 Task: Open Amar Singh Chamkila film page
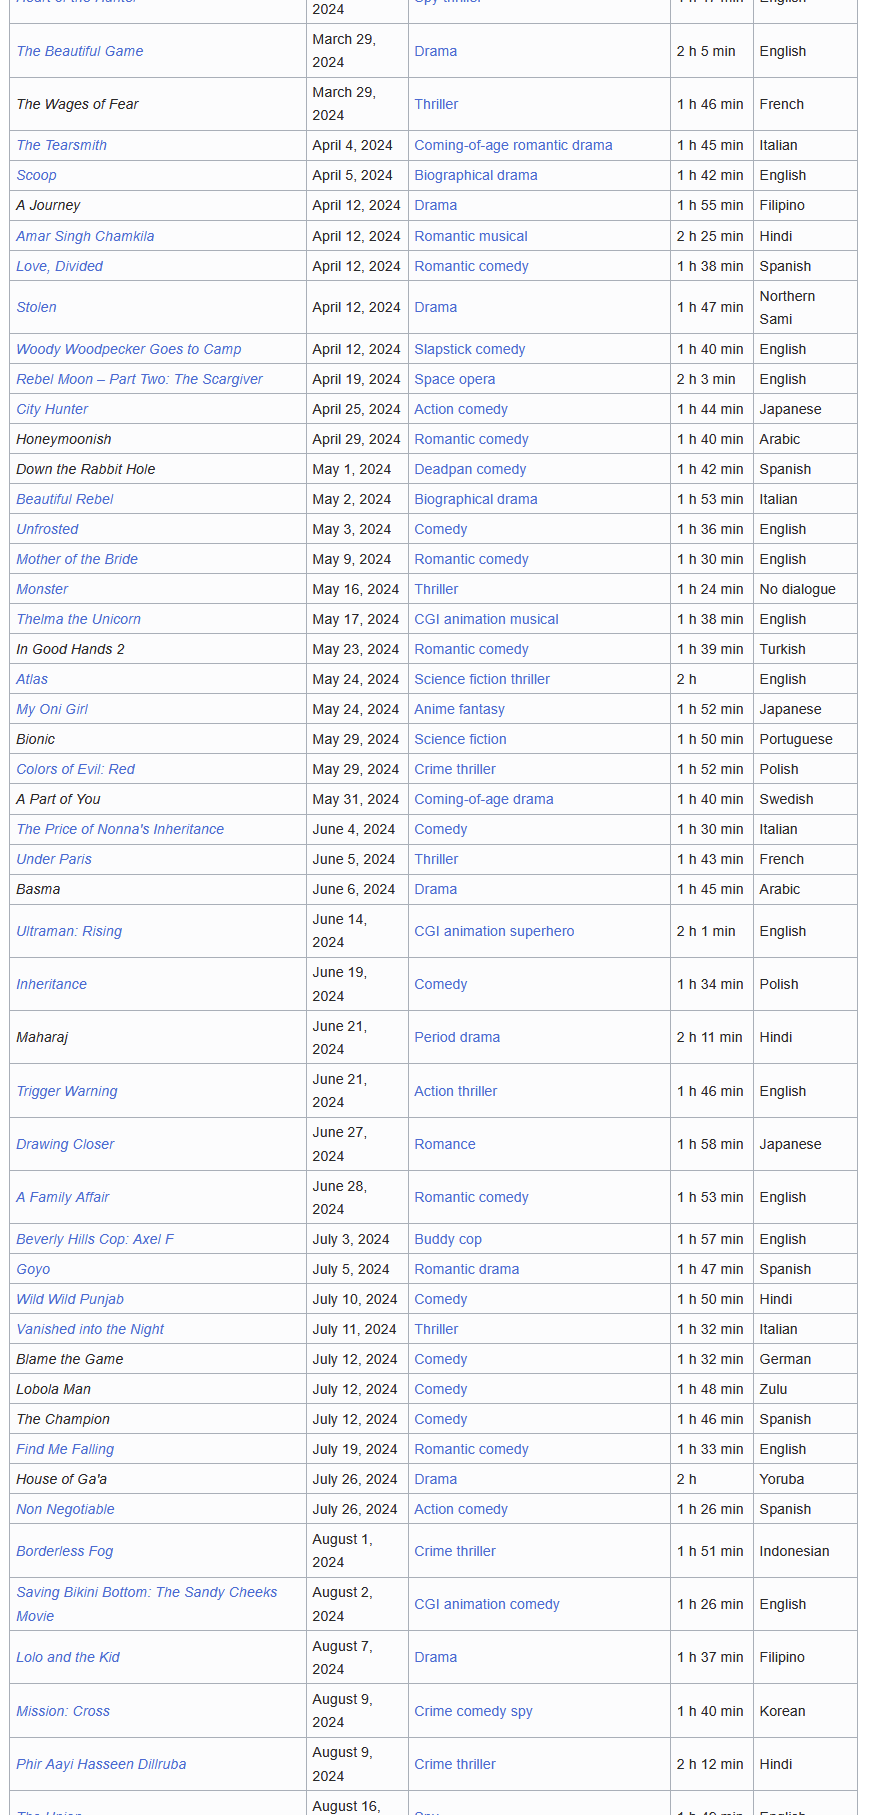[85, 236]
